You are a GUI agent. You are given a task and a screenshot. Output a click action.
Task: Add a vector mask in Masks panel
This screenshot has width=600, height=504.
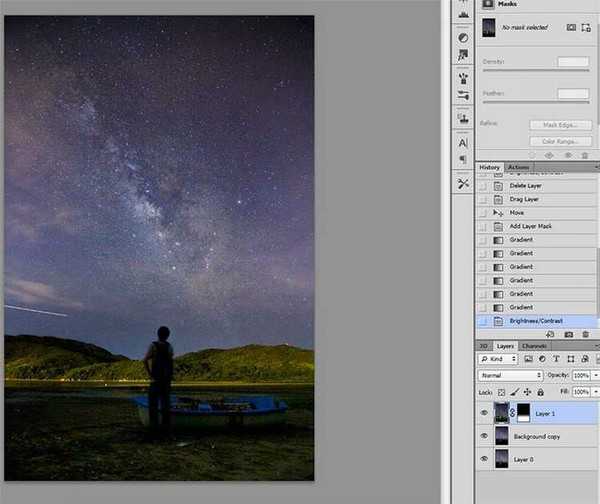pos(585,27)
